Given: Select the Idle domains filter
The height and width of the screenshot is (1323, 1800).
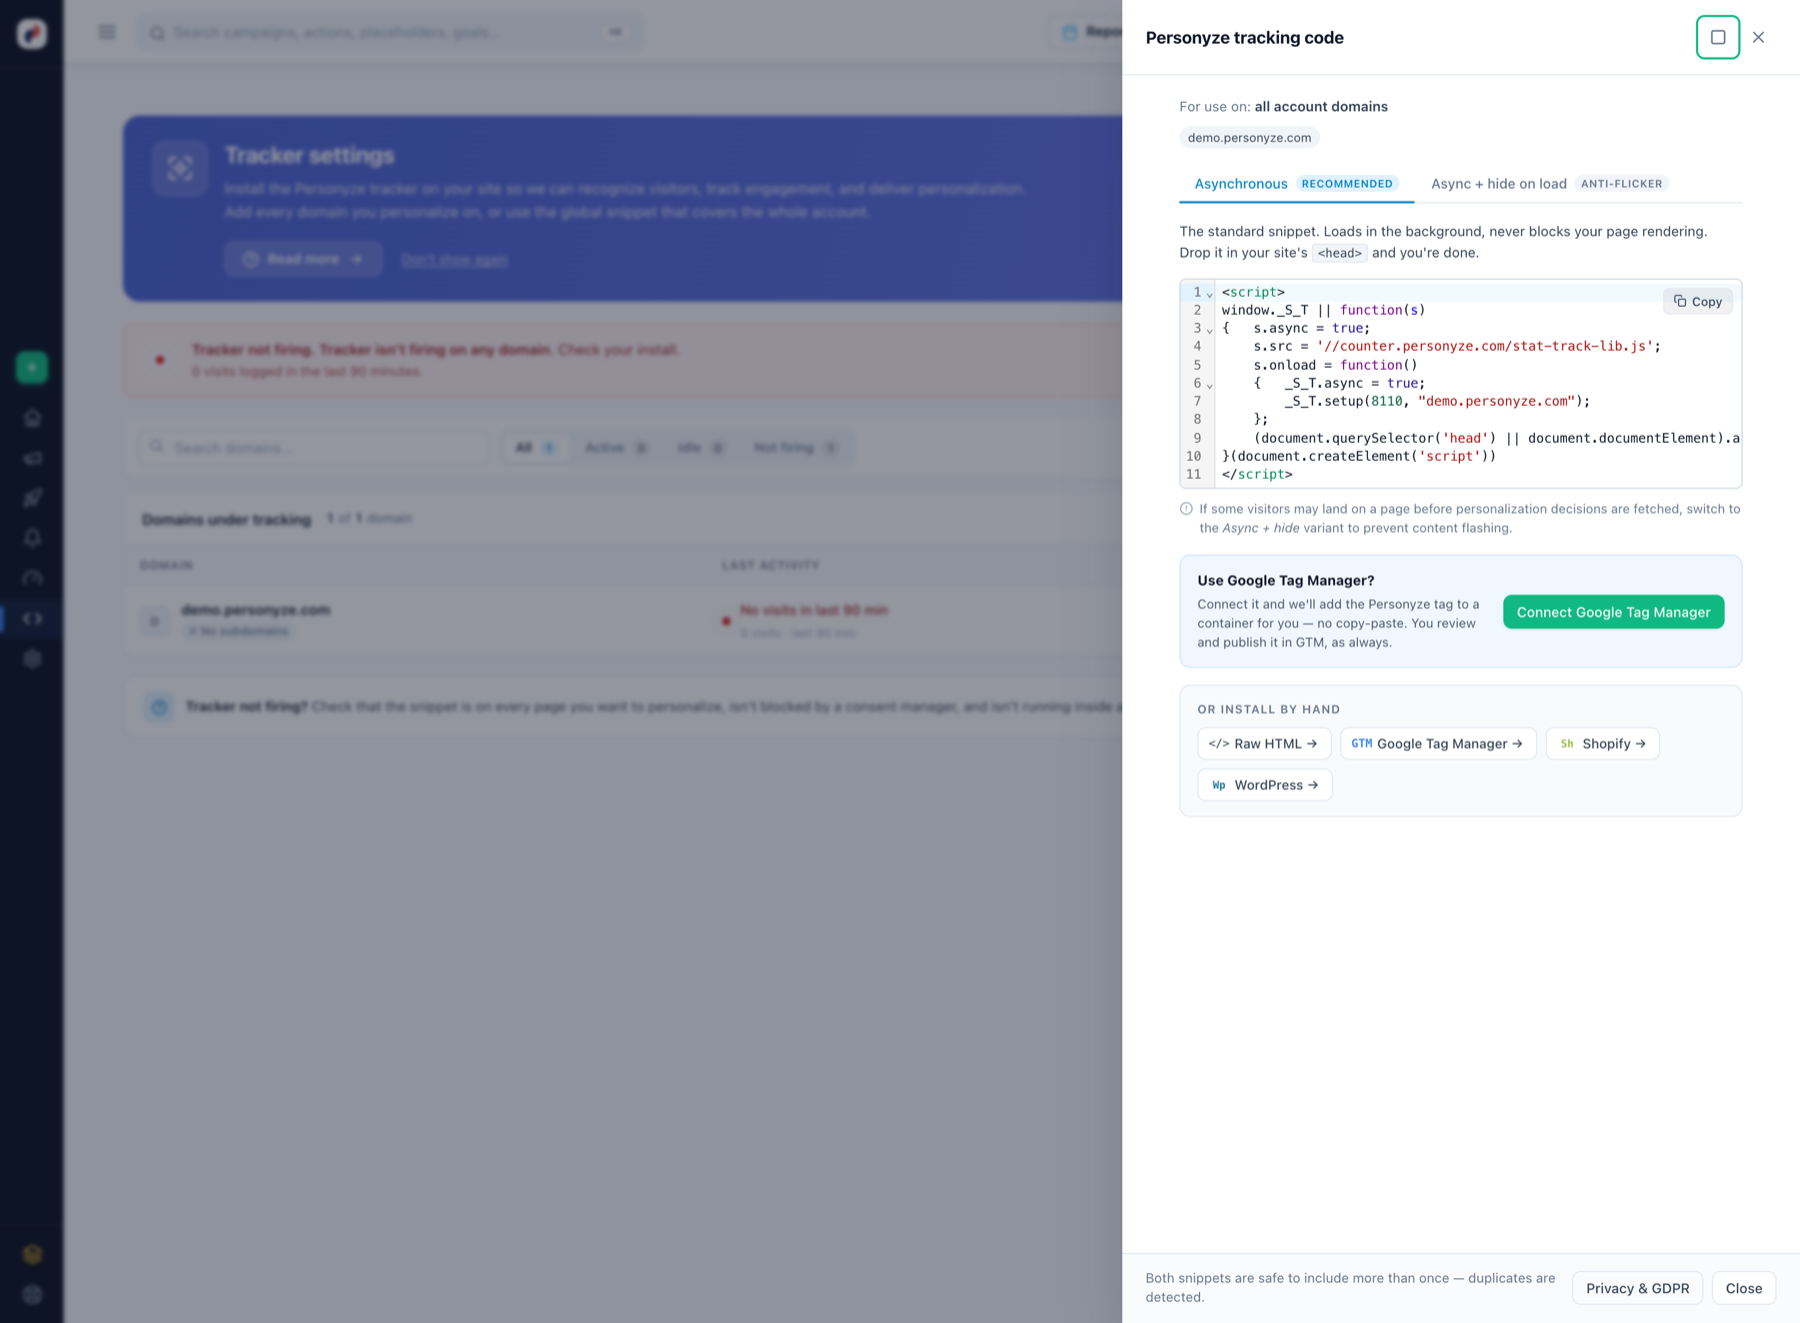Looking at the screenshot, I should (700, 447).
